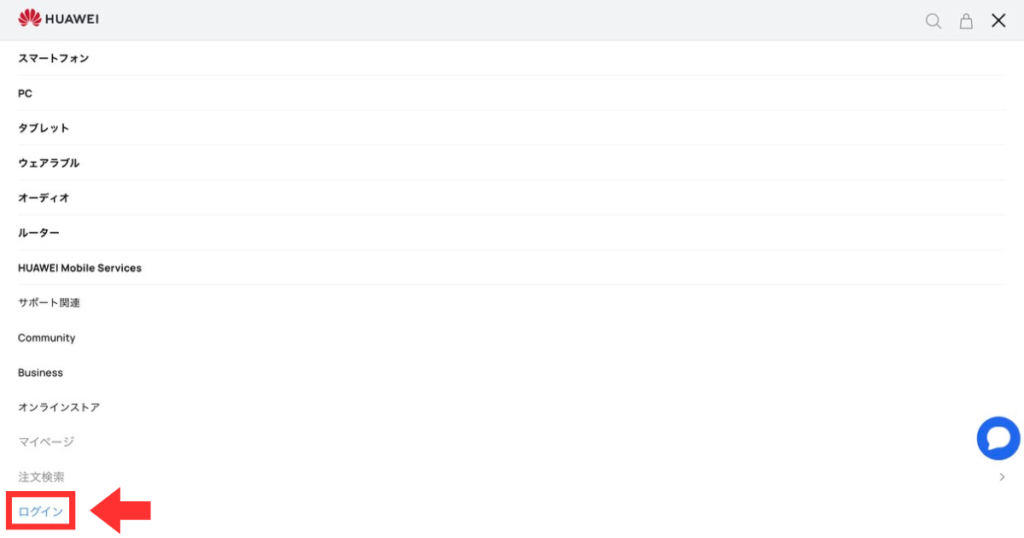1024x538 pixels.
Task: Open オンラインストア link
Action: pos(59,407)
